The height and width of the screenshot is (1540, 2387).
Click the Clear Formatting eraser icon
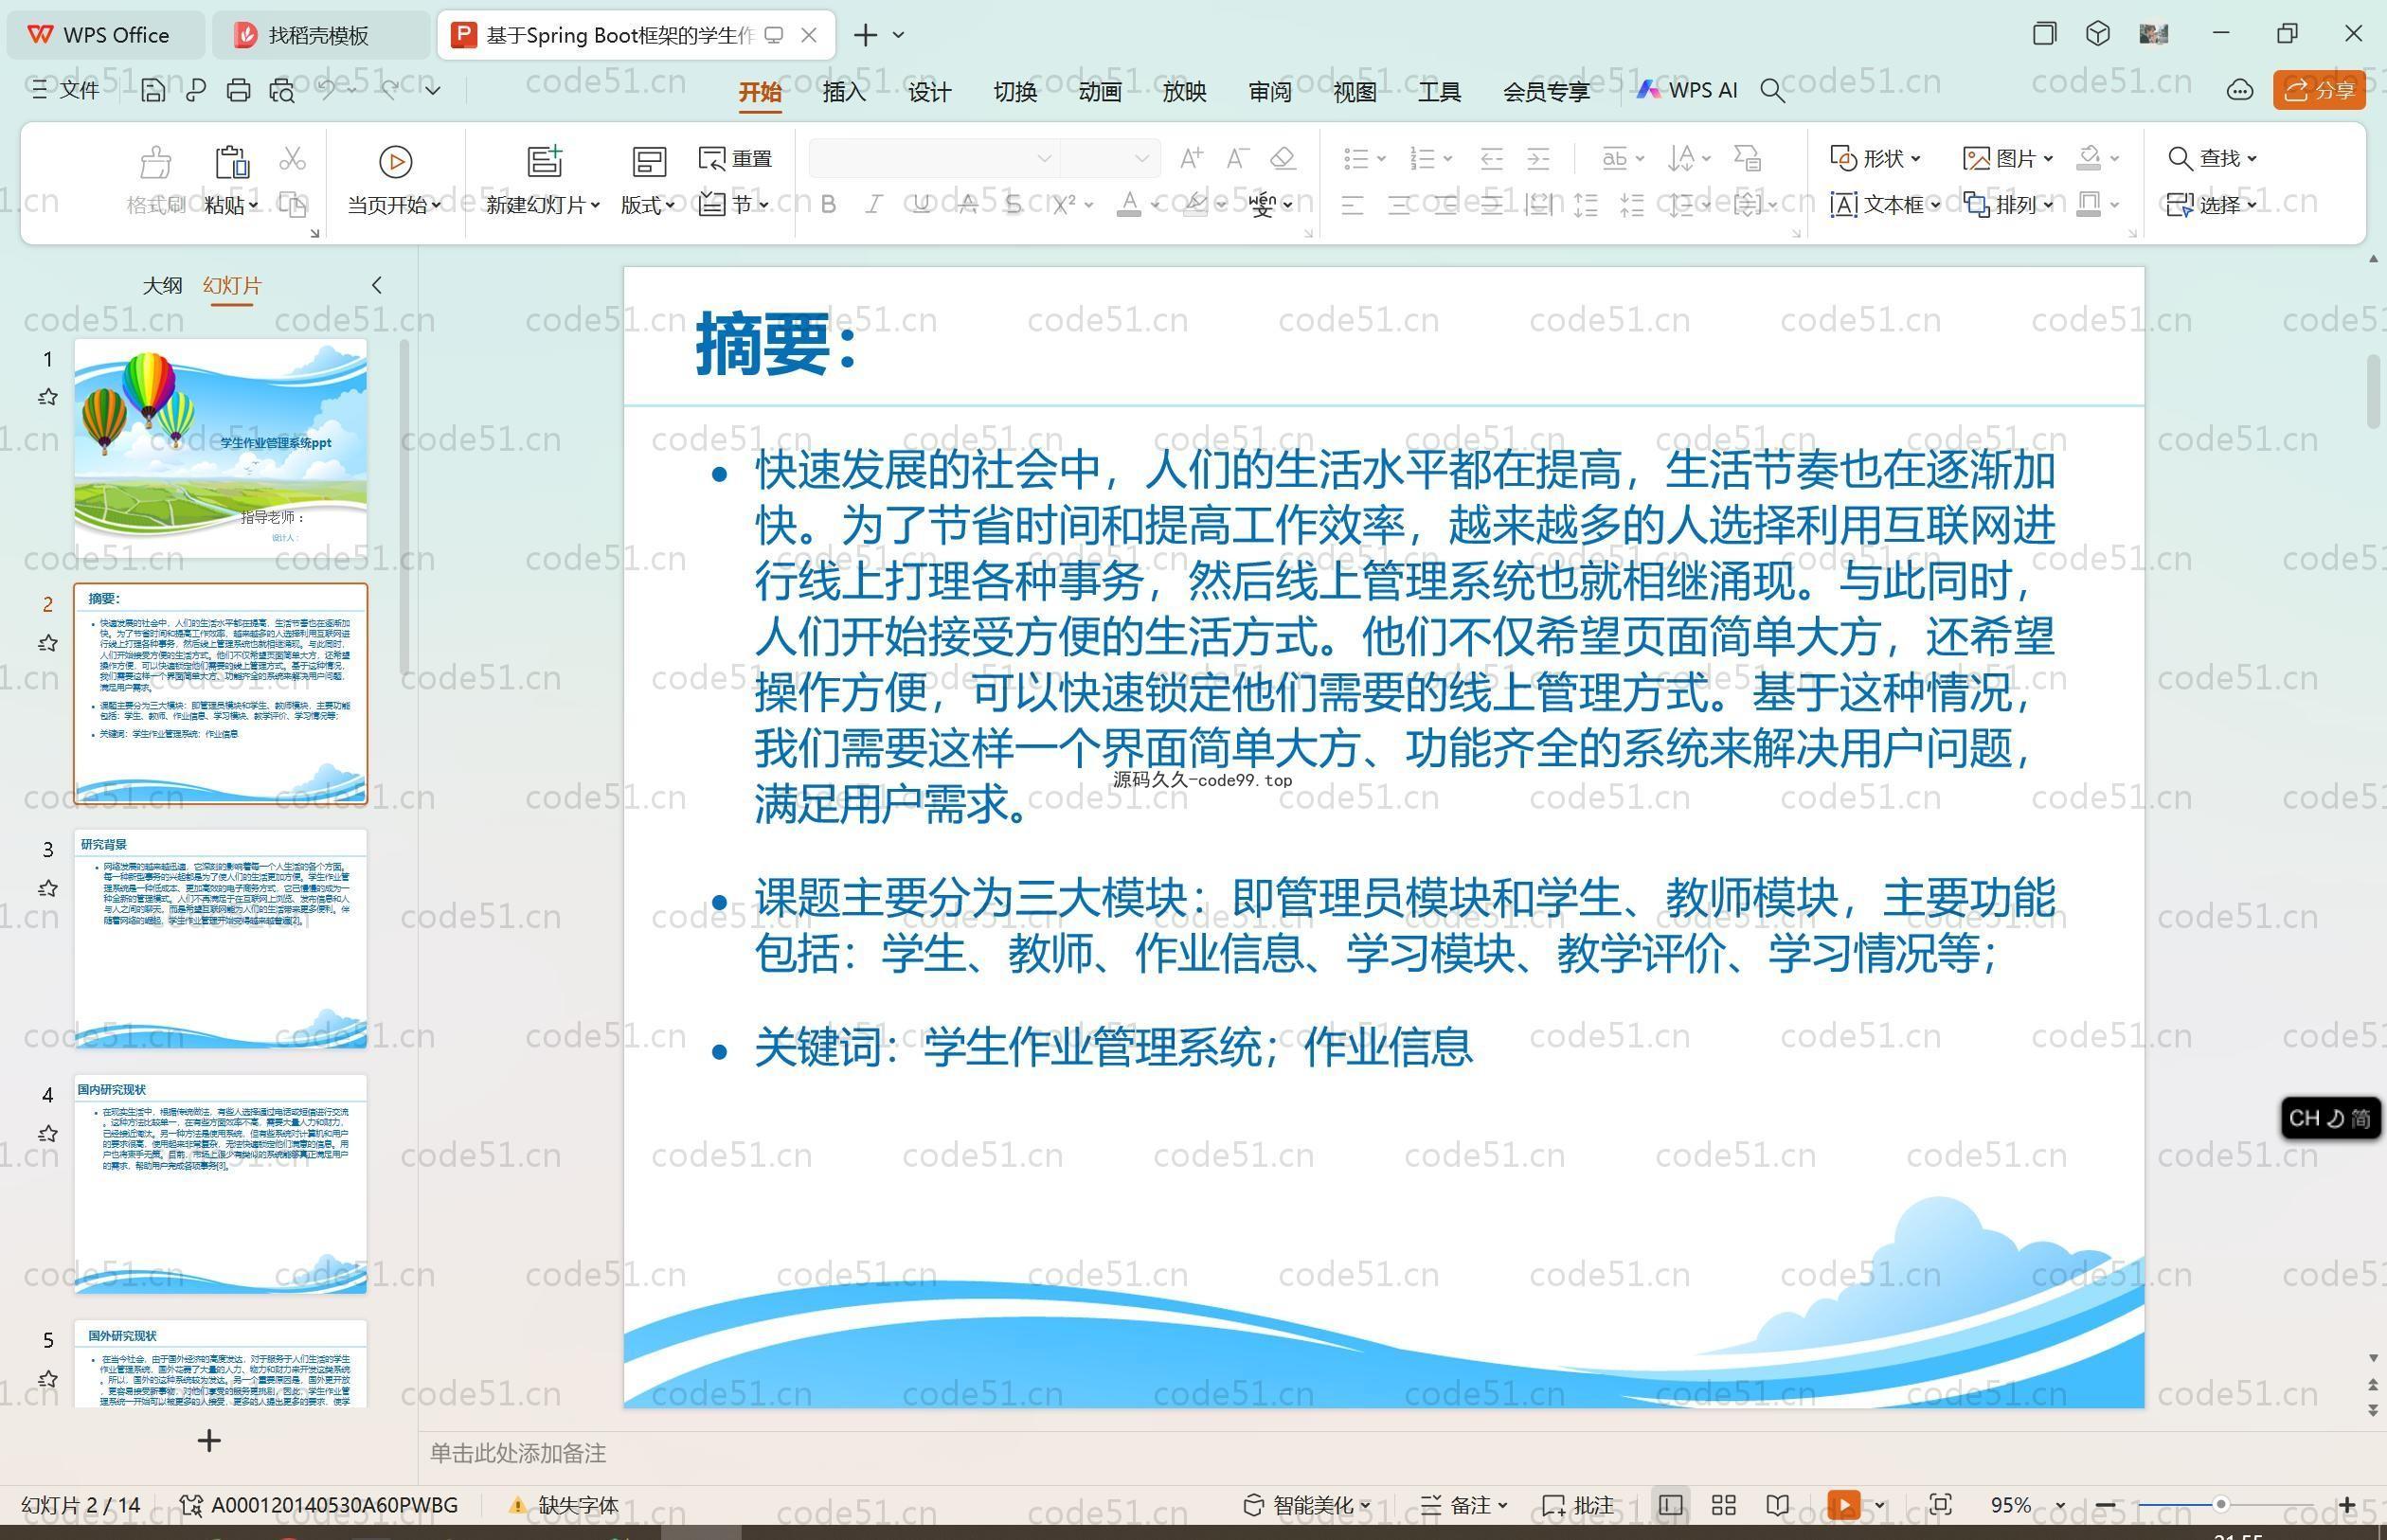tap(1283, 158)
